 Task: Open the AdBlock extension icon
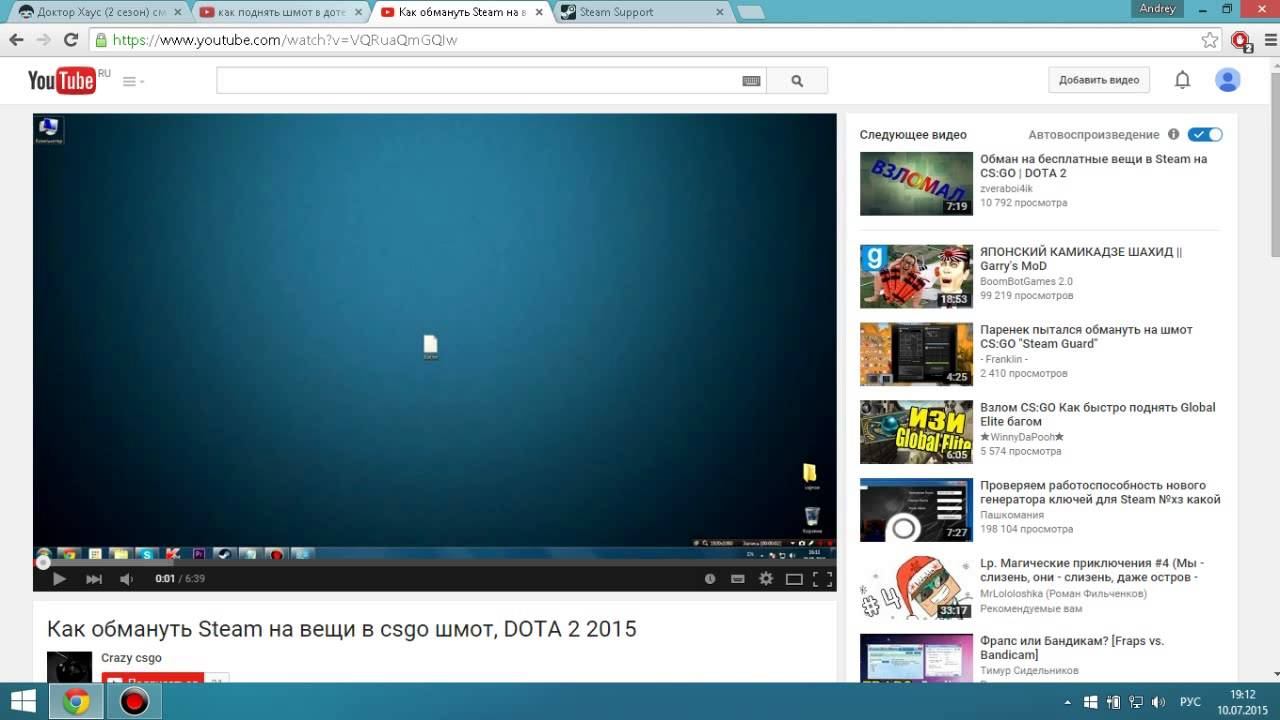click(1240, 40)
